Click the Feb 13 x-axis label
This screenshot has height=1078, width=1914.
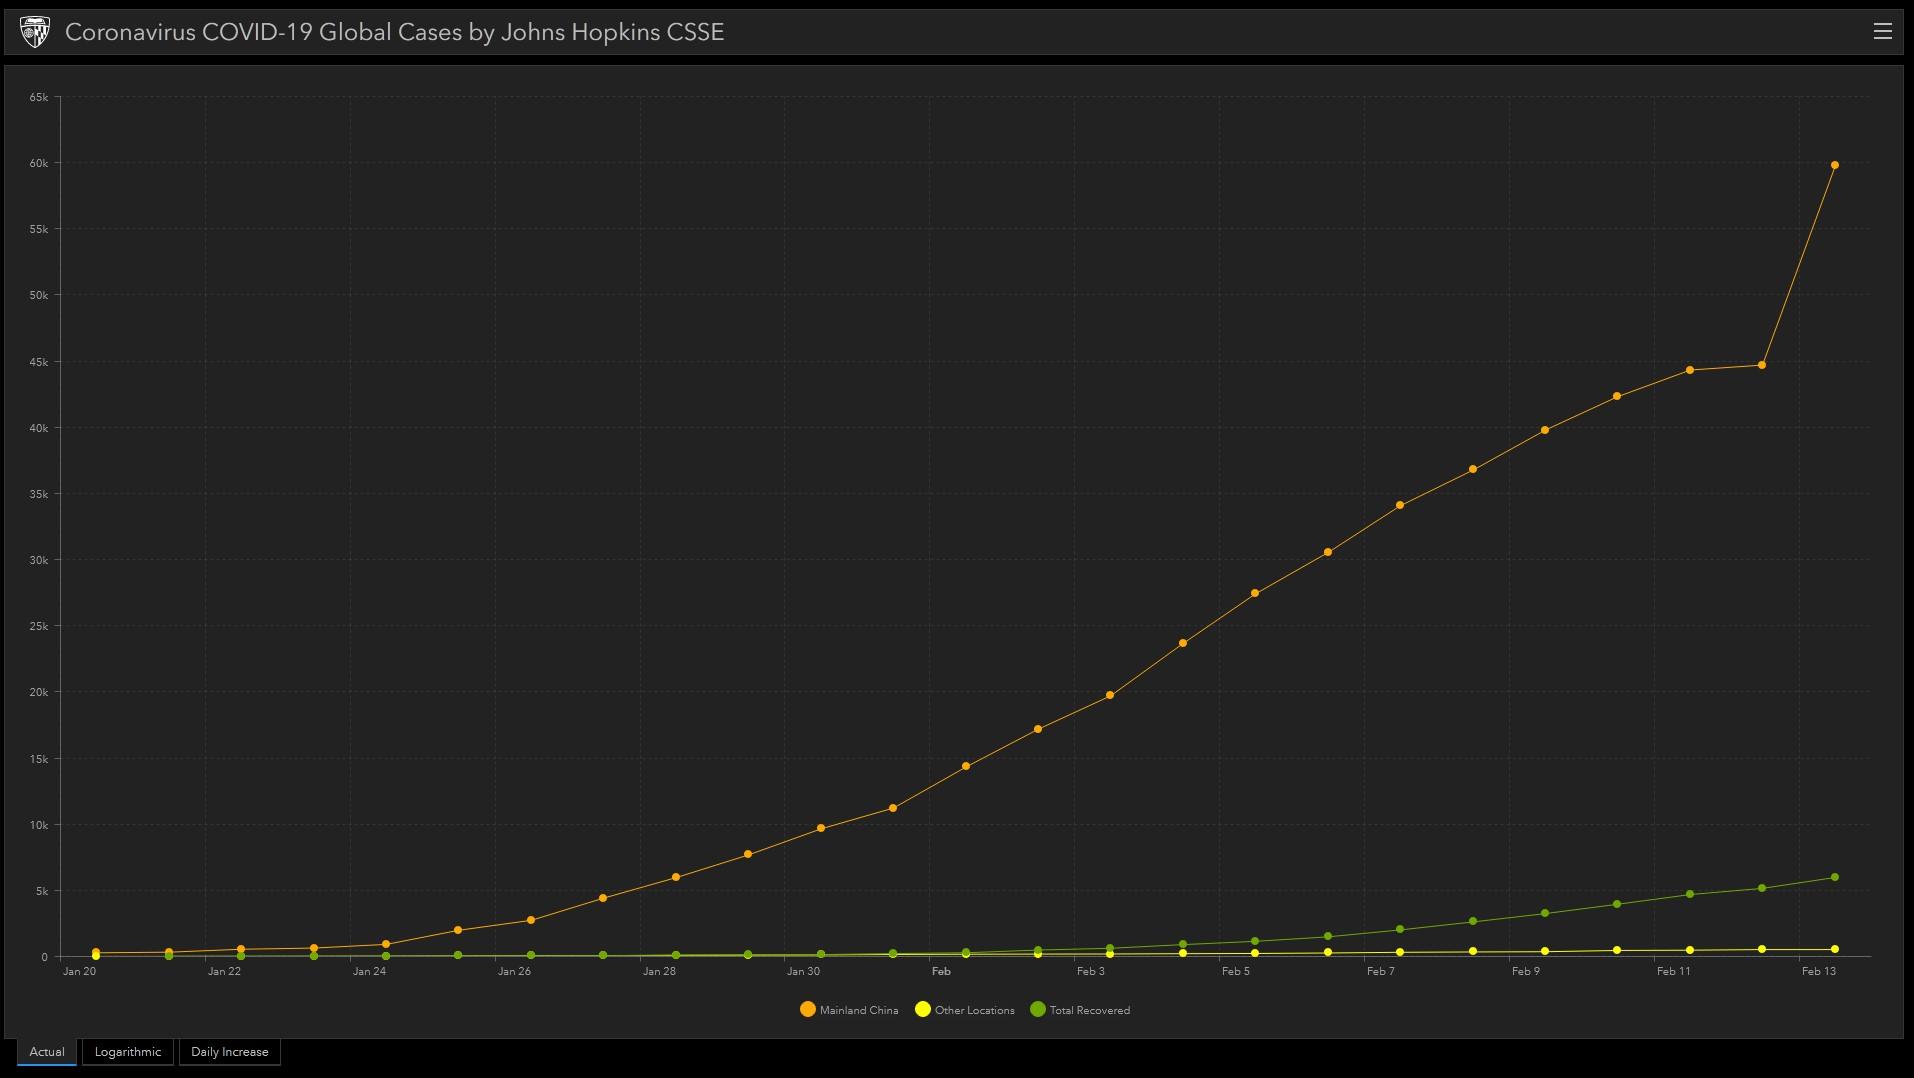click(x=1818, y=971)
